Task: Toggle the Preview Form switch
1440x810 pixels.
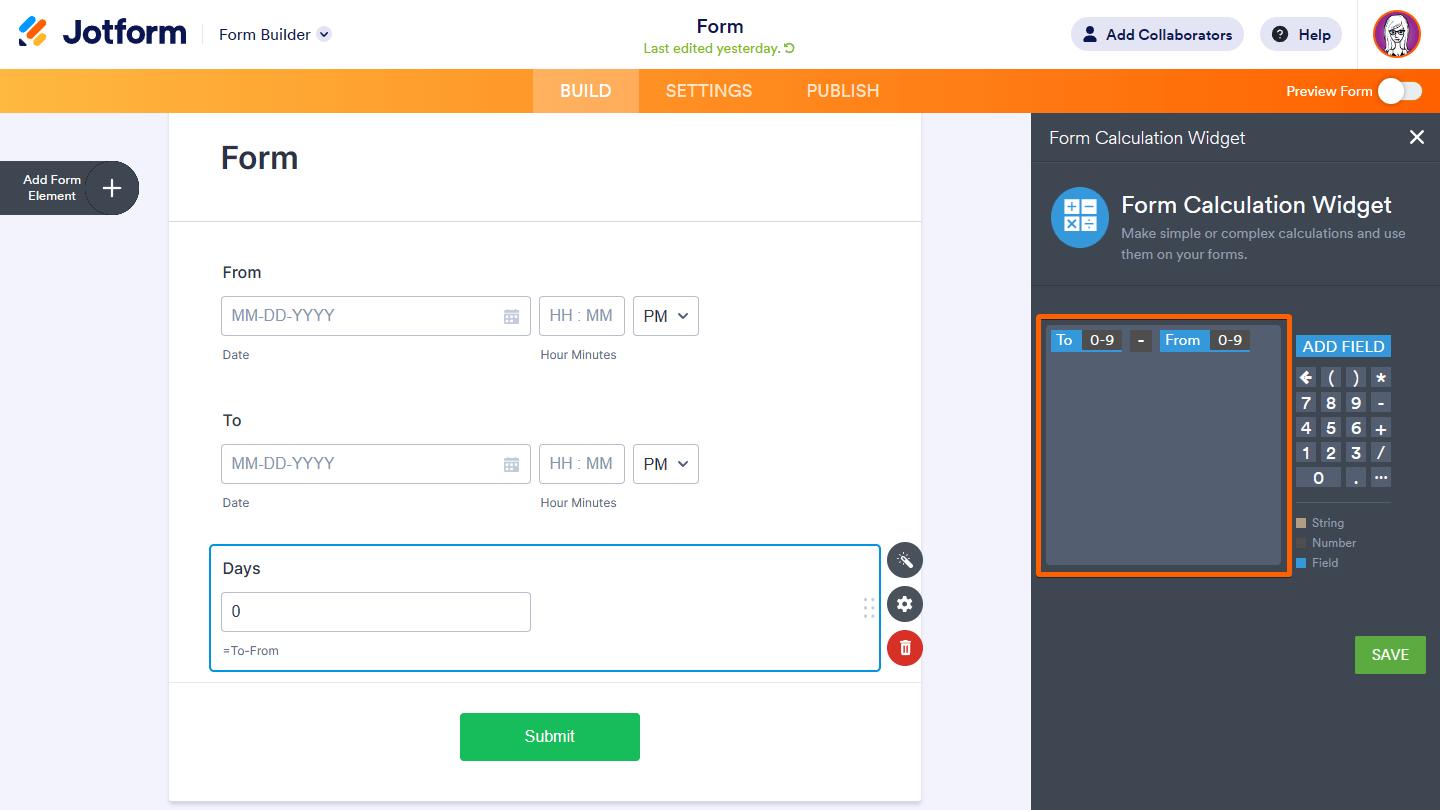Action: [1399, 91]
